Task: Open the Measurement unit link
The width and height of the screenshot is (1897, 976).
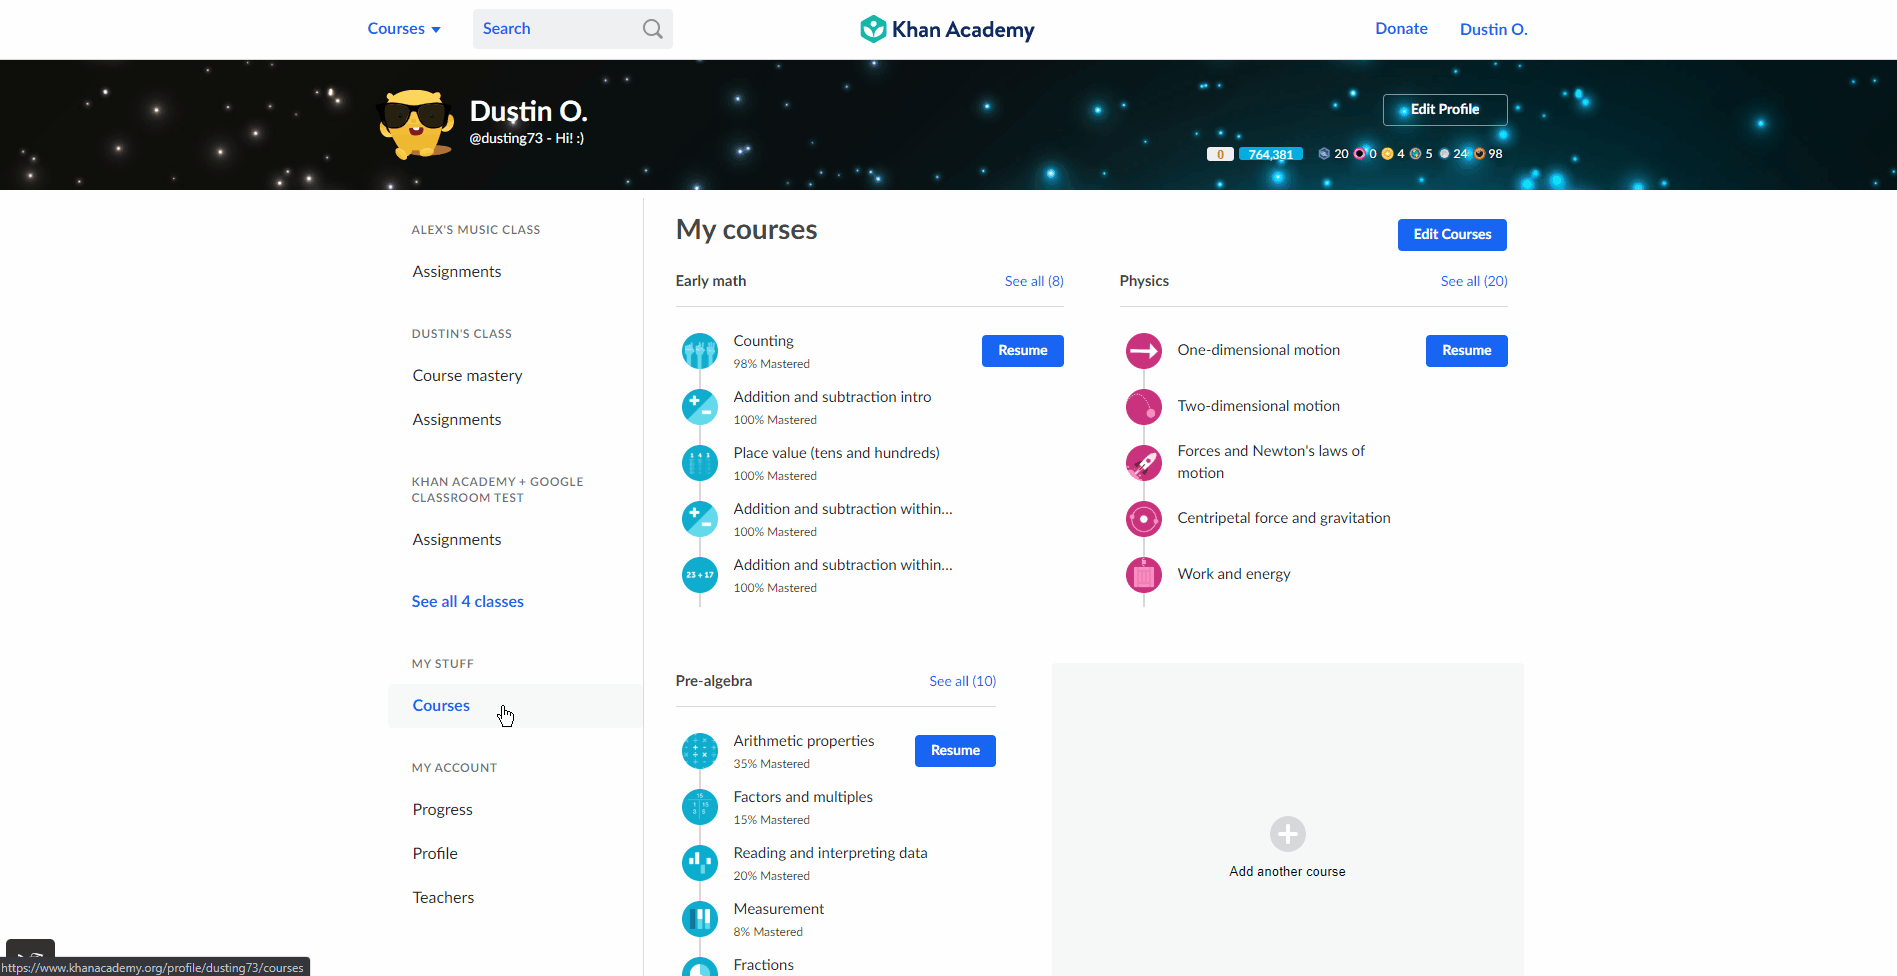Action: (779, 909)
